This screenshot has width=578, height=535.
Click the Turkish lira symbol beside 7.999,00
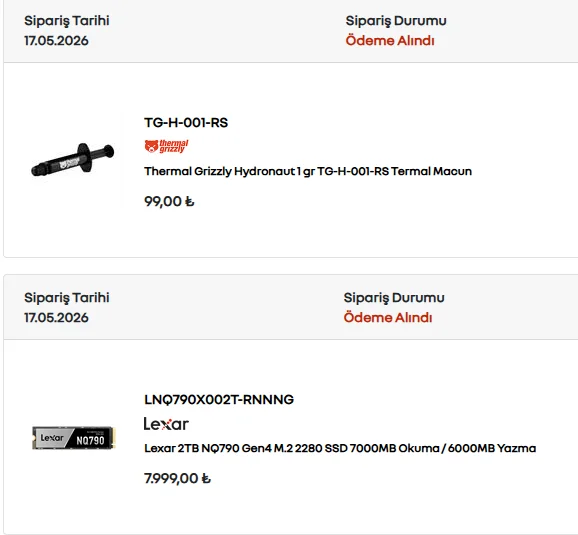(206, 479)
